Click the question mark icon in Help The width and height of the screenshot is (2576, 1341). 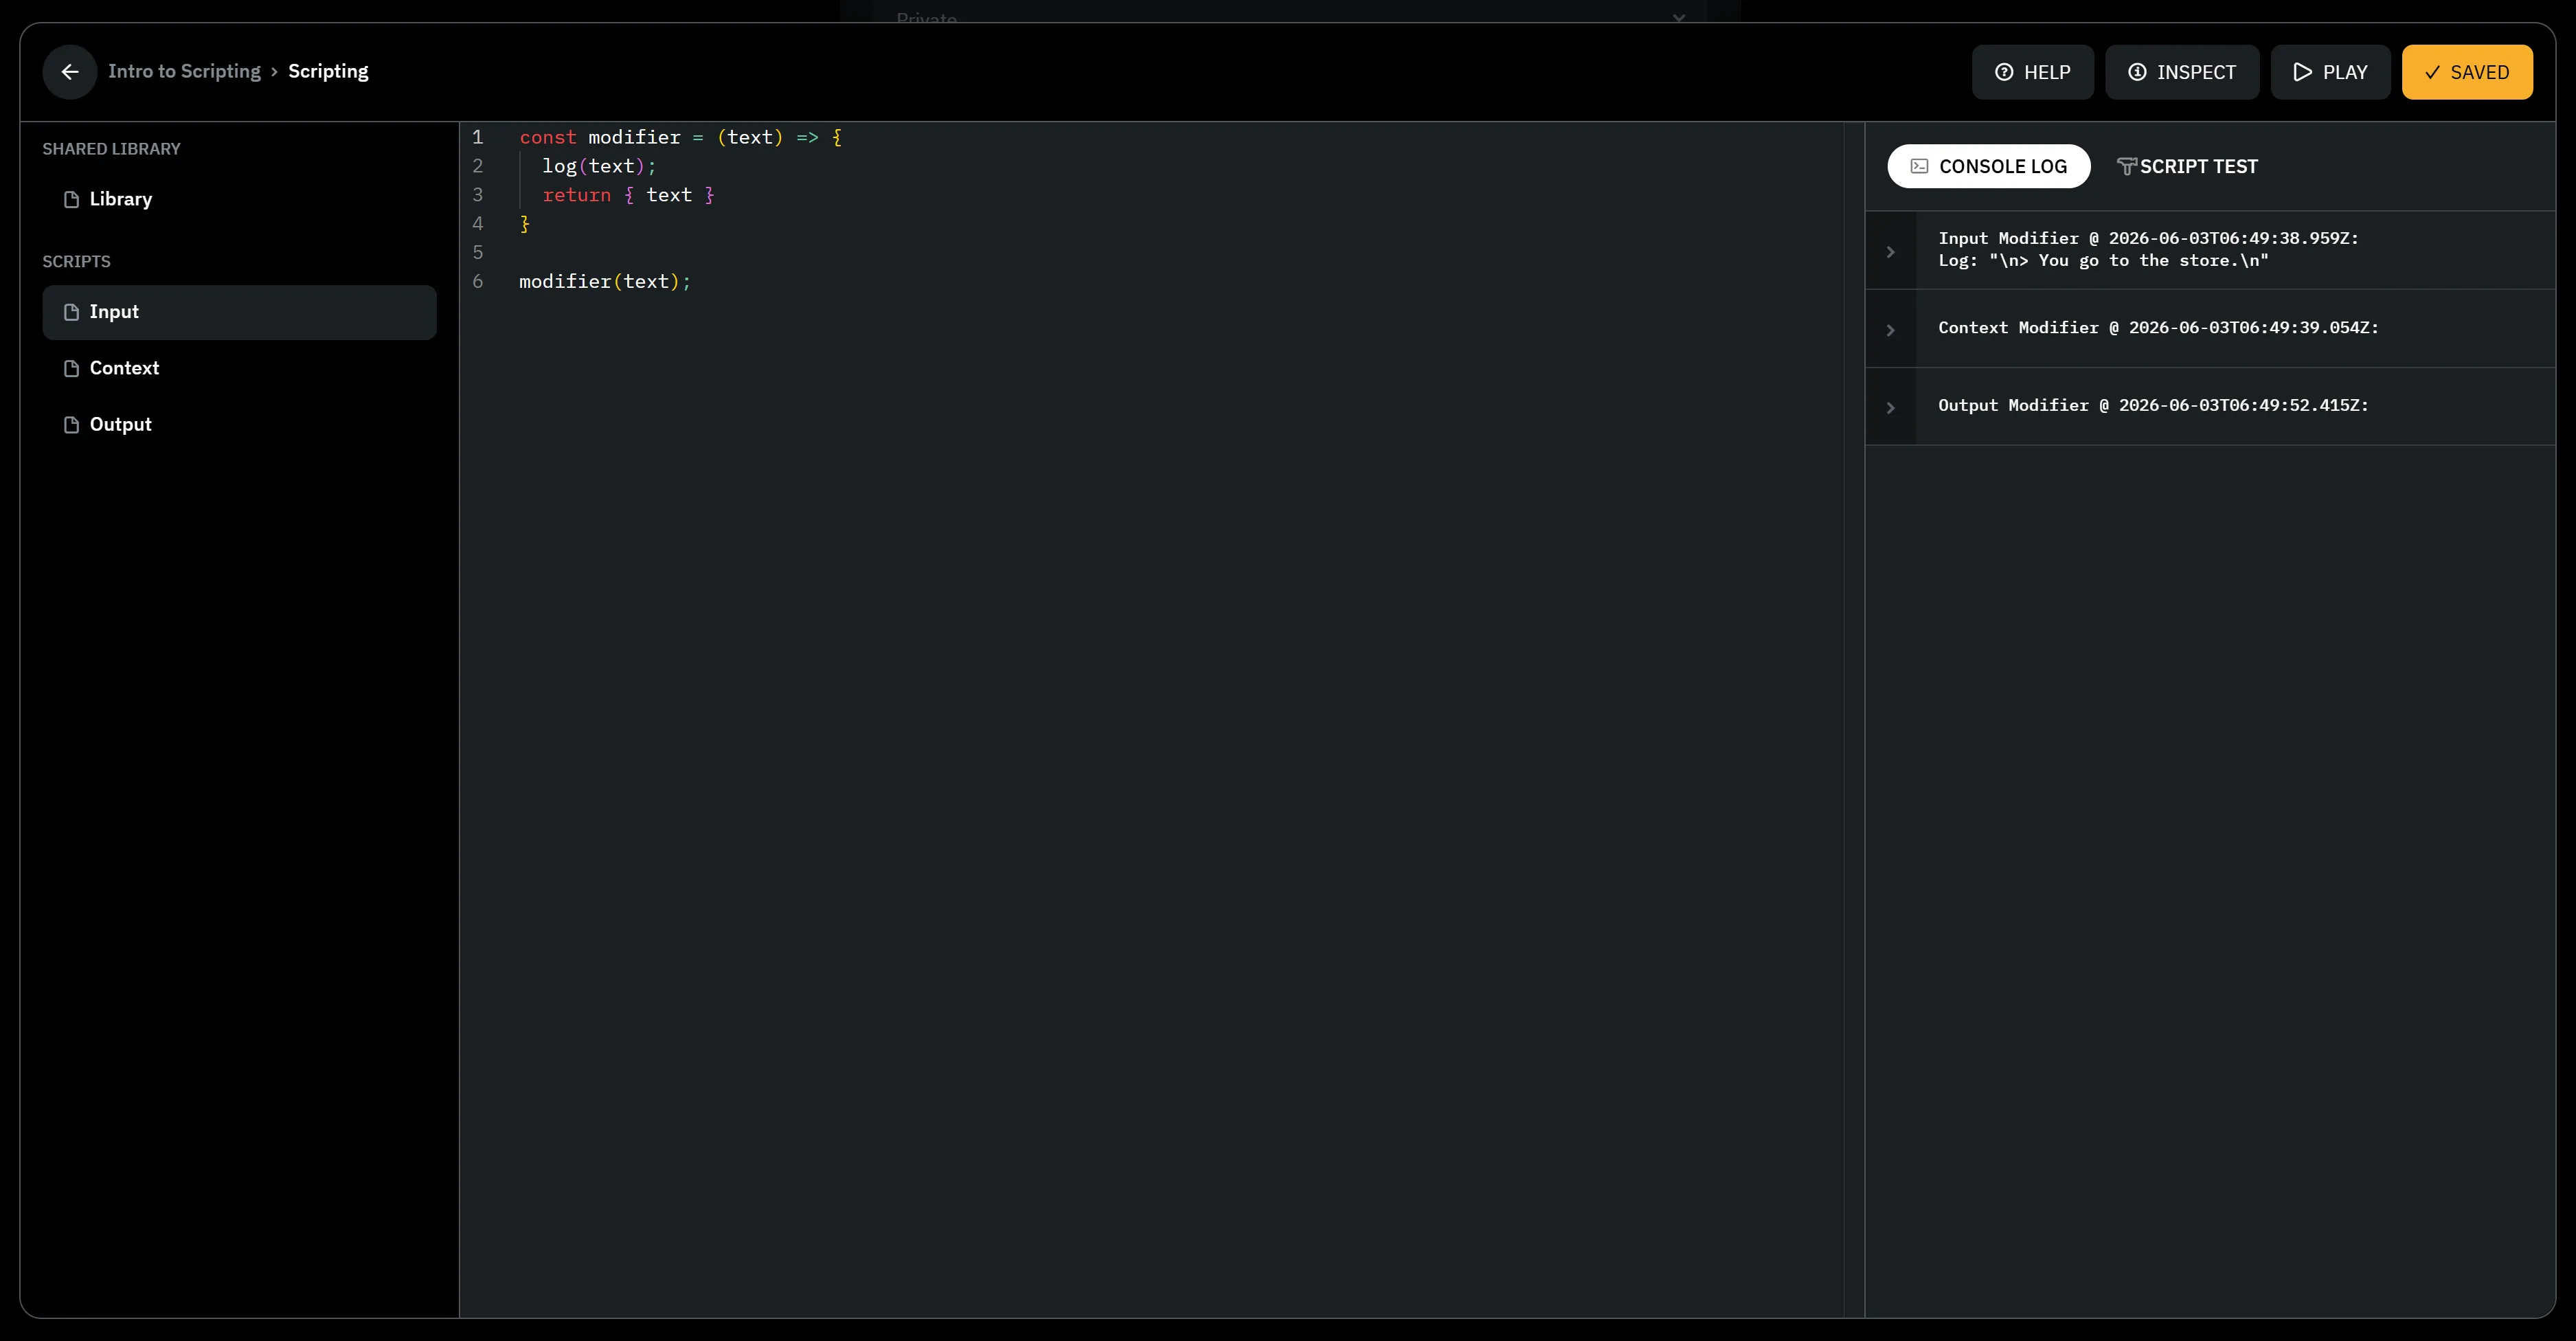pos(2004,72)
